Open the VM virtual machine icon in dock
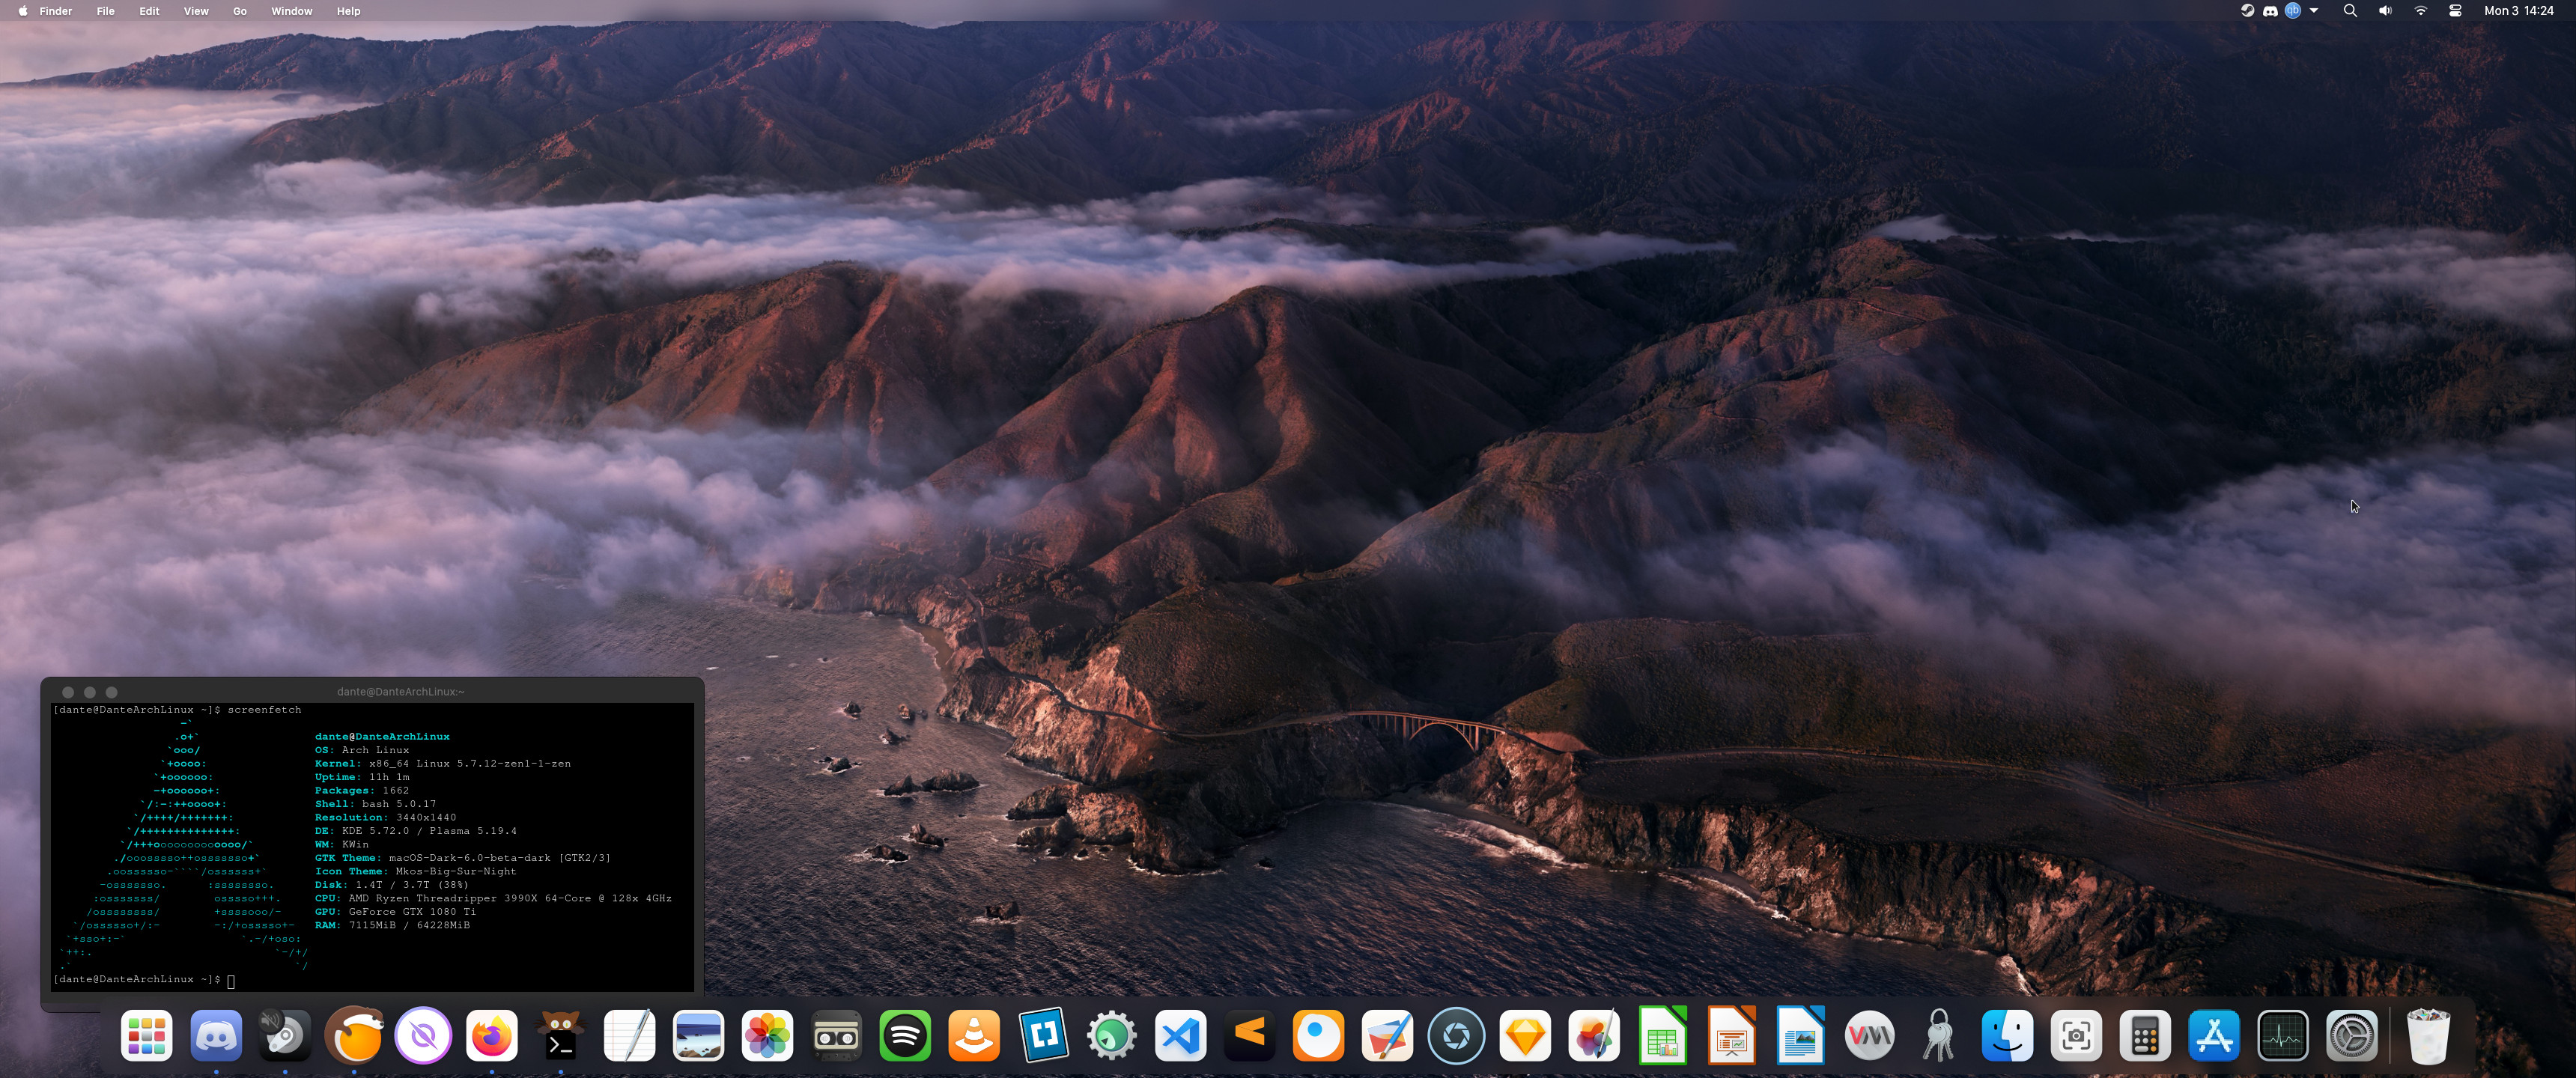 coord(1870,1036)
